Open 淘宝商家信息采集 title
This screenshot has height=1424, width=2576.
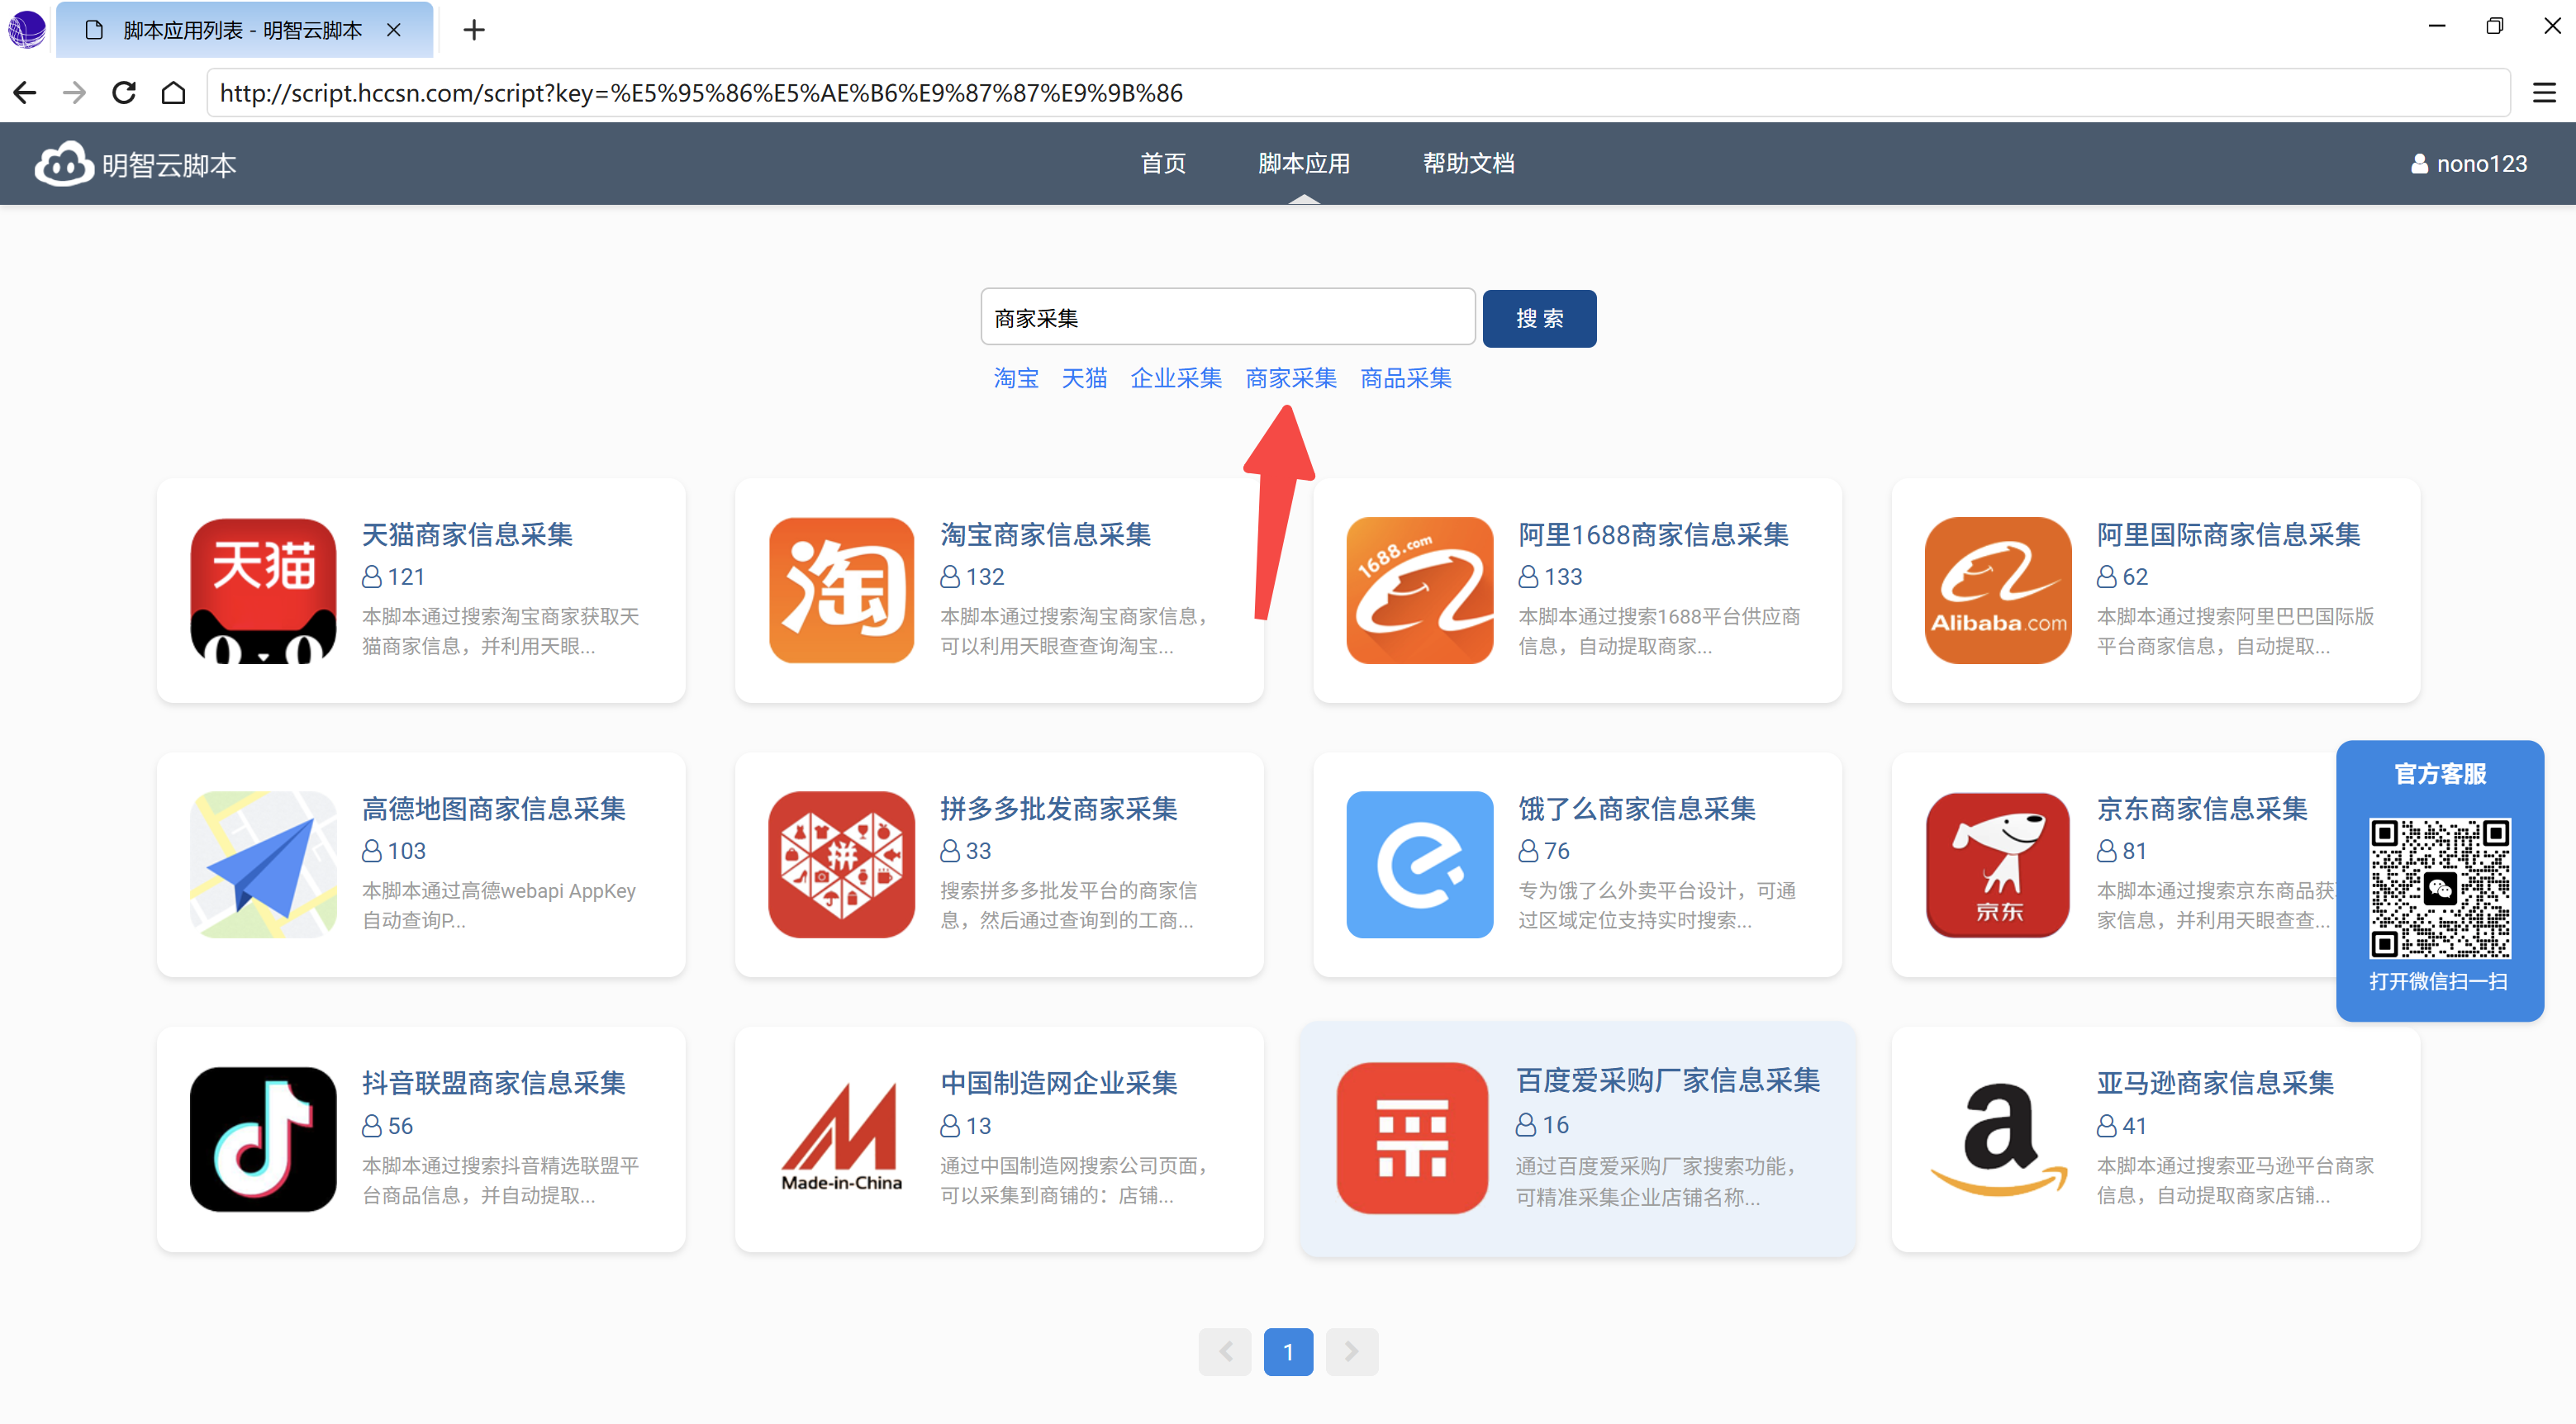pyautogui.click(x=1045, y=535)
